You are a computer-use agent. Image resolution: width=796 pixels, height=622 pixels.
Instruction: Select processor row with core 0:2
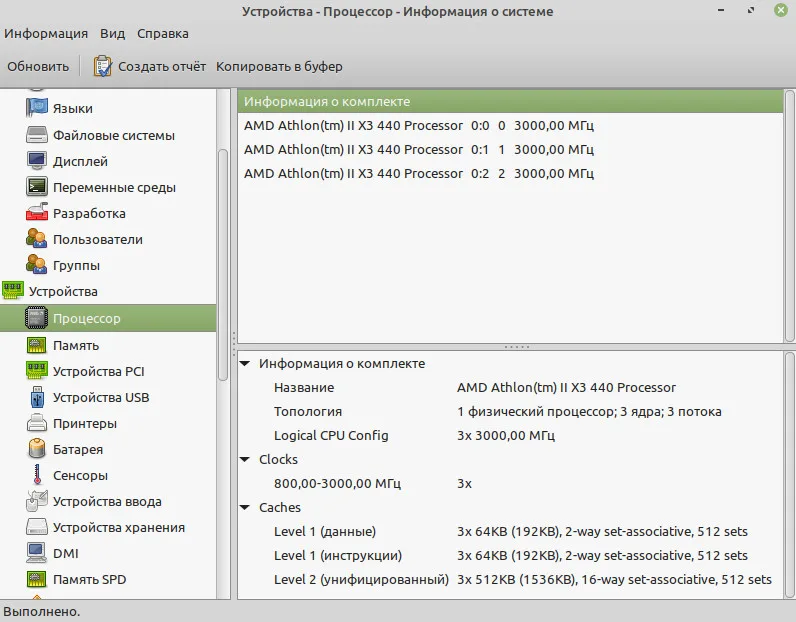(x=510, y=173)
